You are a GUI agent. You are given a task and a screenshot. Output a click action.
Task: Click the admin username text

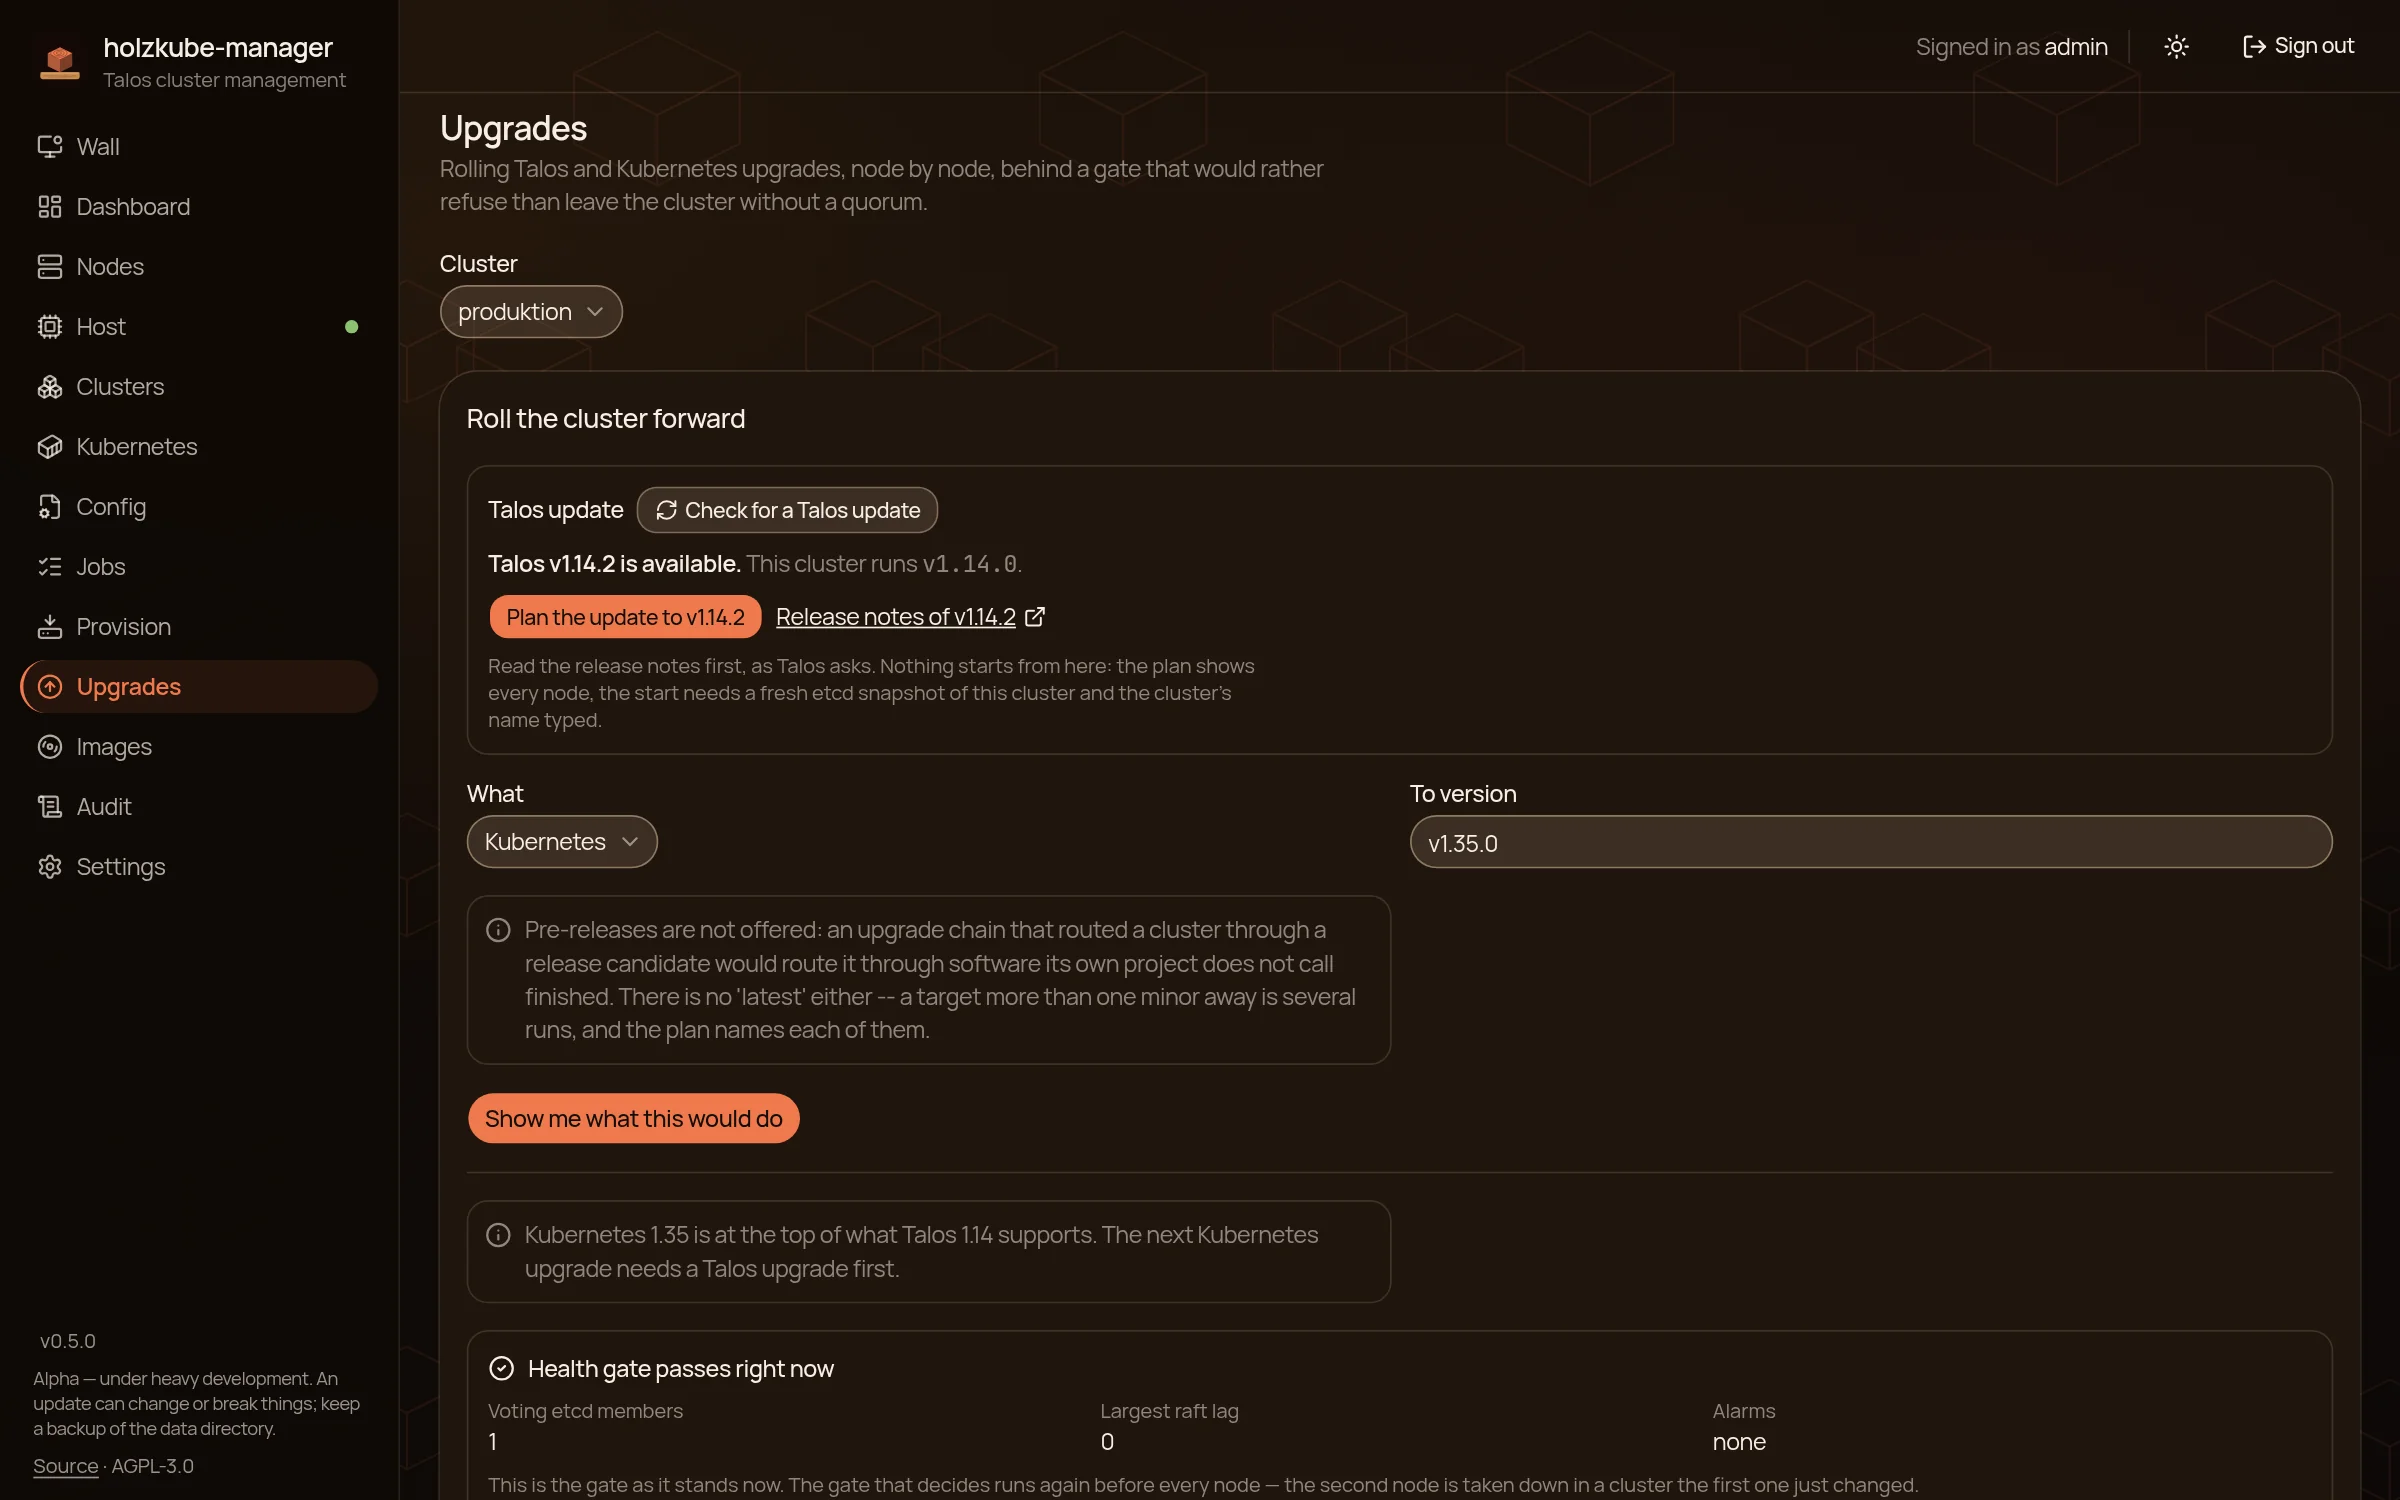(2076, 47)
